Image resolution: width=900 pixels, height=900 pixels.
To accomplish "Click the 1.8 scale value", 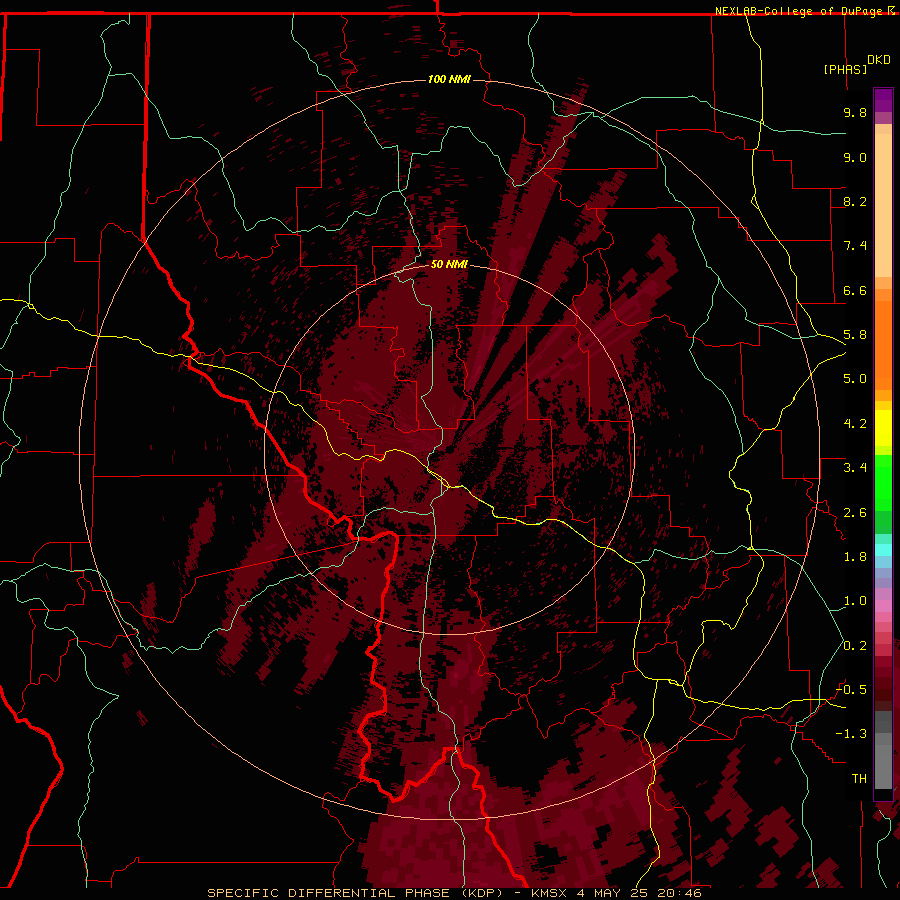I will tap(855, 557).
